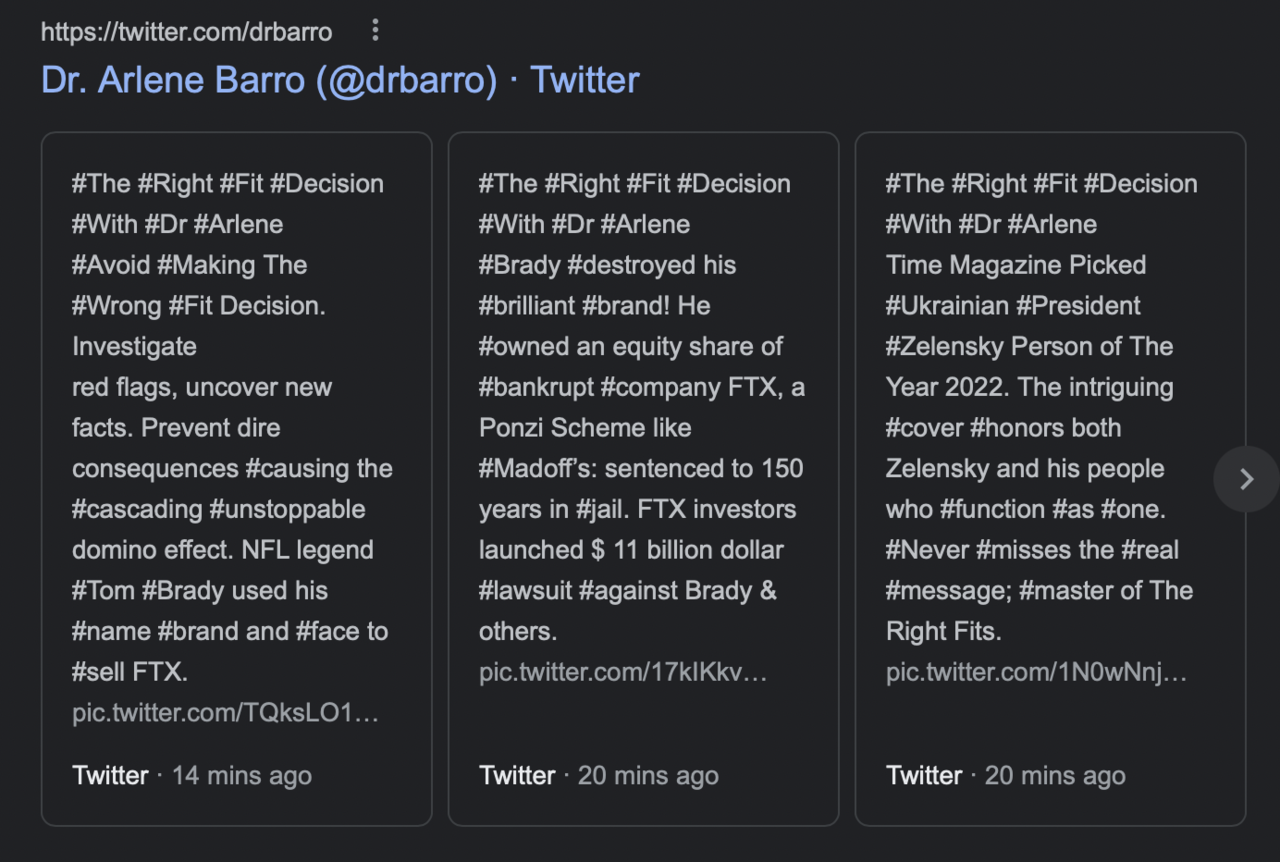The width and height of the screenshot is (1280, 862).
Task: Select the tweet card about Tom Brady selling FTX
Action: coord(236,479)
